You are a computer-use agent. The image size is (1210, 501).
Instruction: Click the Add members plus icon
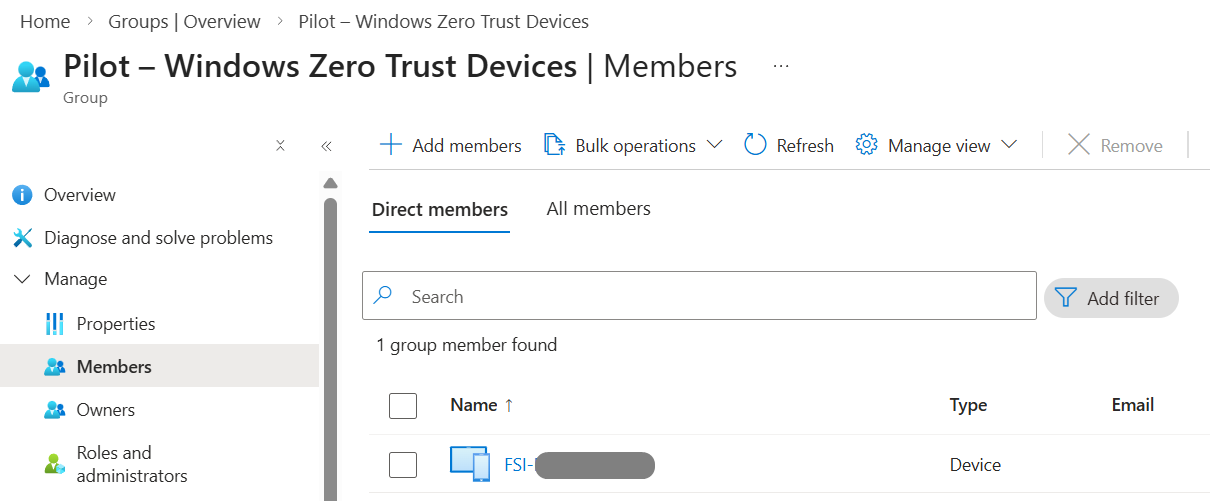click(391, 145)
